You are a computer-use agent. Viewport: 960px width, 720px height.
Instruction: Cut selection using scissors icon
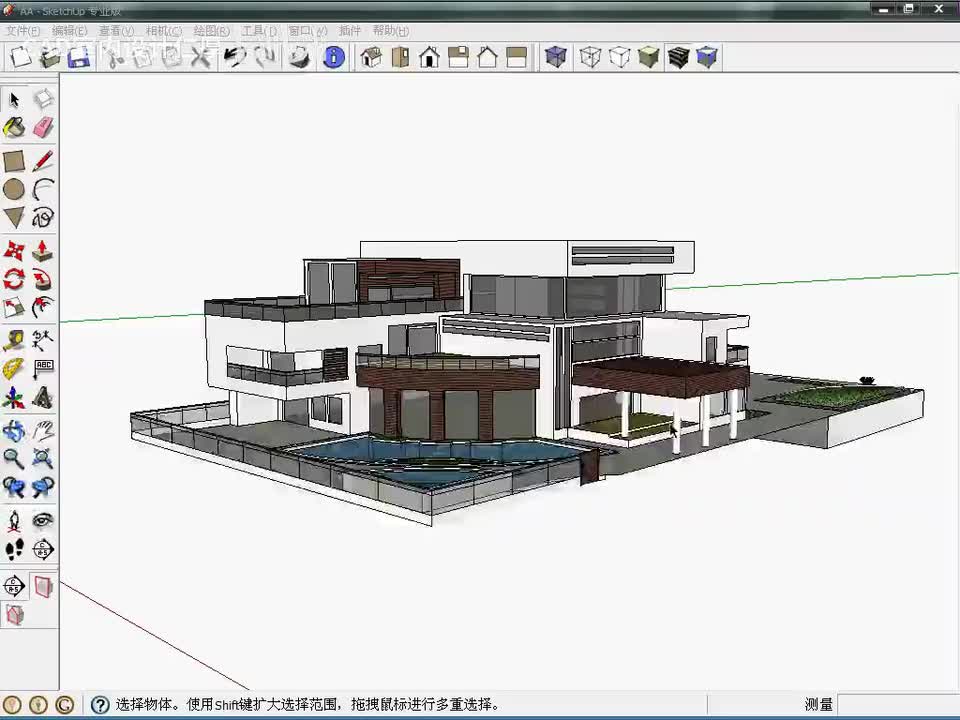click(x=114, y=58)
